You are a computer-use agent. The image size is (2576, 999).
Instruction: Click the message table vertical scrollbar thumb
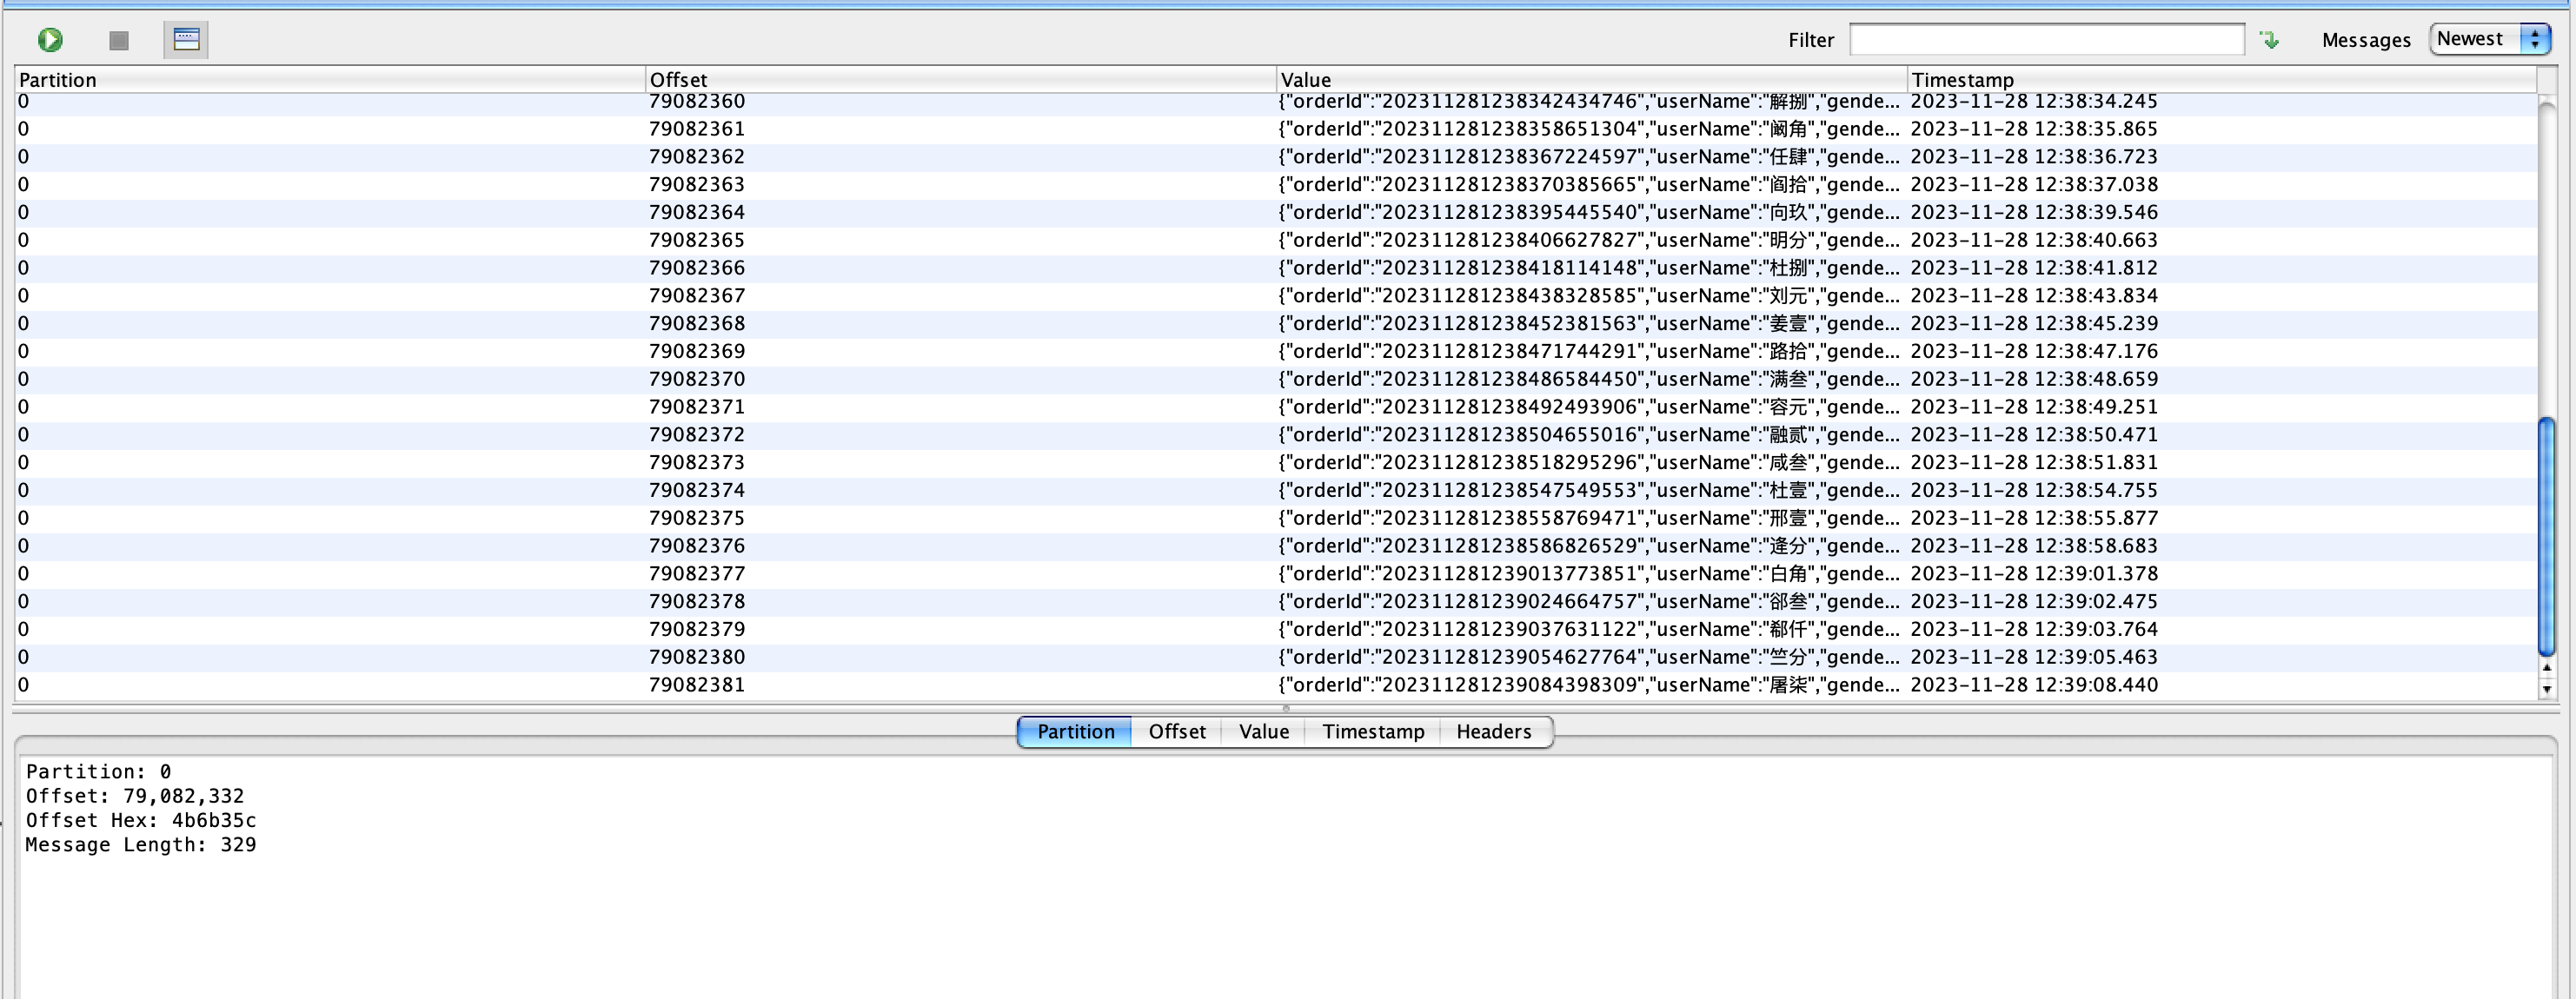[2547, 536]
